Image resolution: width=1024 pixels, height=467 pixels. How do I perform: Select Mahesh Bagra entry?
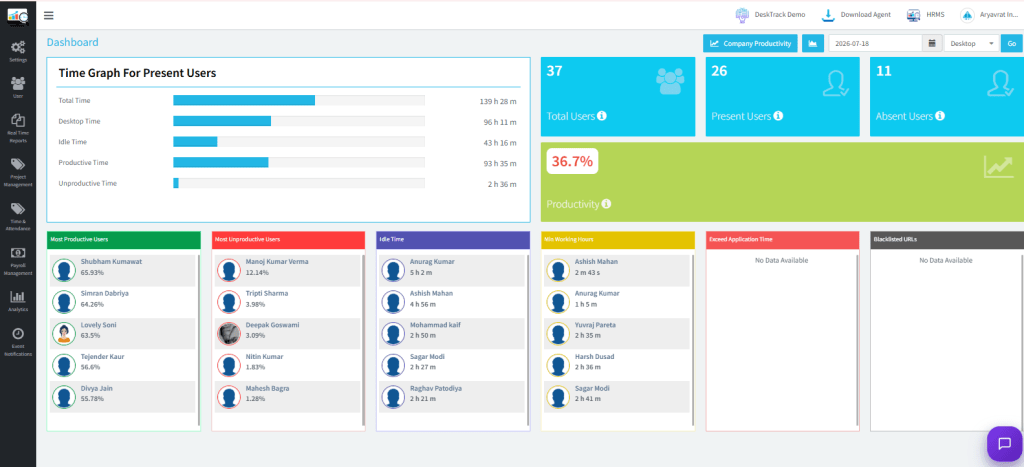[x=287, y=397]
